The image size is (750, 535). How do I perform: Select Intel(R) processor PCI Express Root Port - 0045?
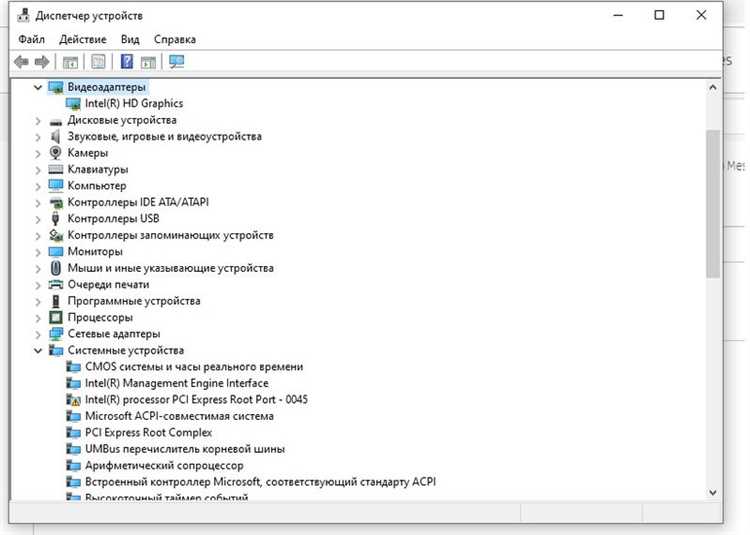(196, 400)
